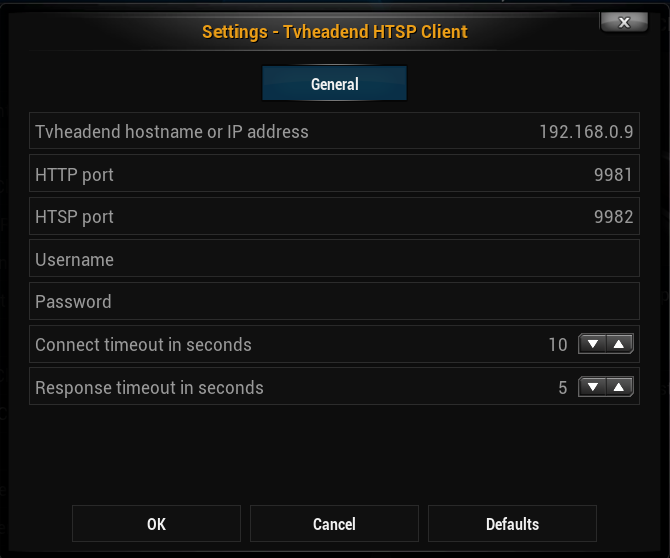Click the 9982 port value

pyautogui.click(x=613, y=217)
